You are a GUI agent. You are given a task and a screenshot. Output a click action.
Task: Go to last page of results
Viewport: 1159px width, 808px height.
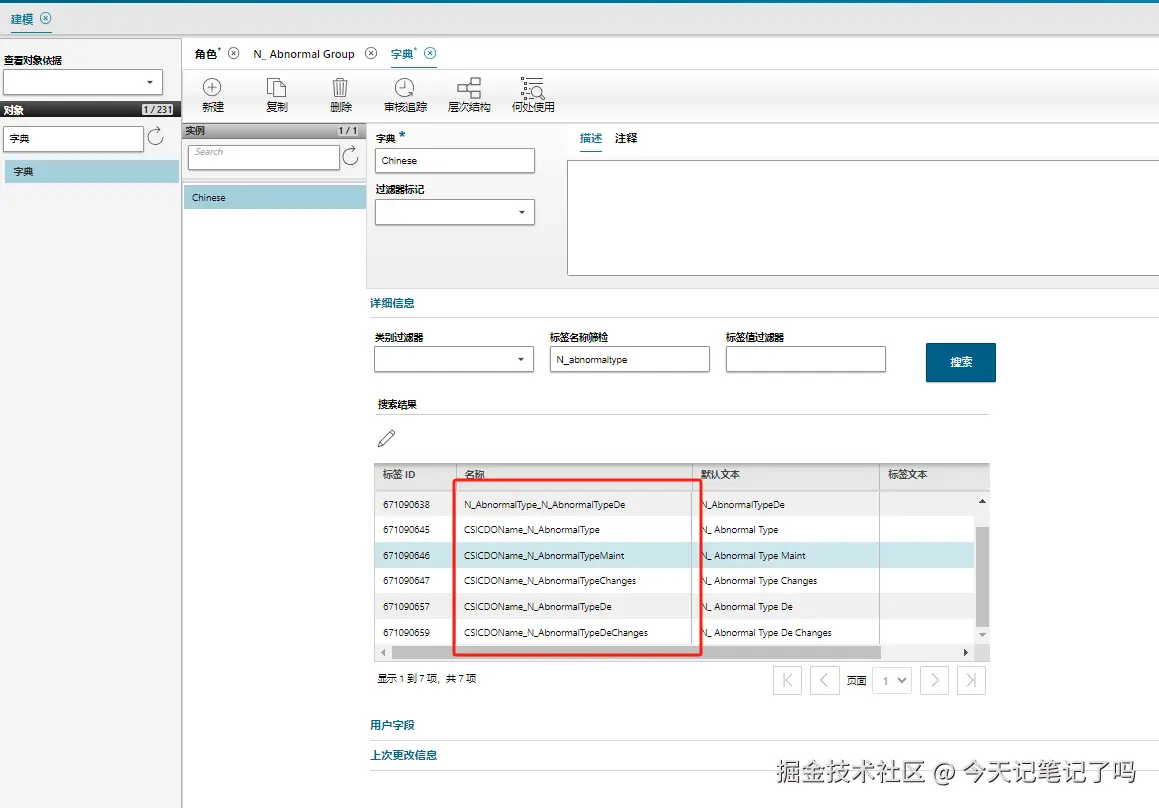point(971,680)
